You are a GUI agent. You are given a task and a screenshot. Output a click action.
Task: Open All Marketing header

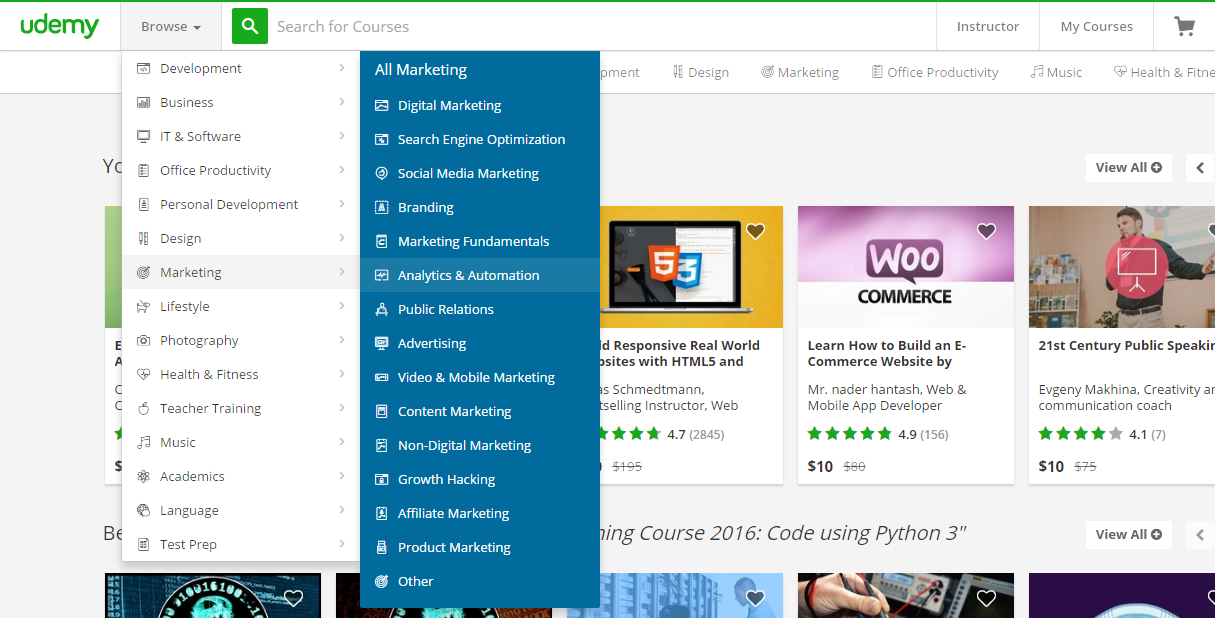tap(421, 70)
